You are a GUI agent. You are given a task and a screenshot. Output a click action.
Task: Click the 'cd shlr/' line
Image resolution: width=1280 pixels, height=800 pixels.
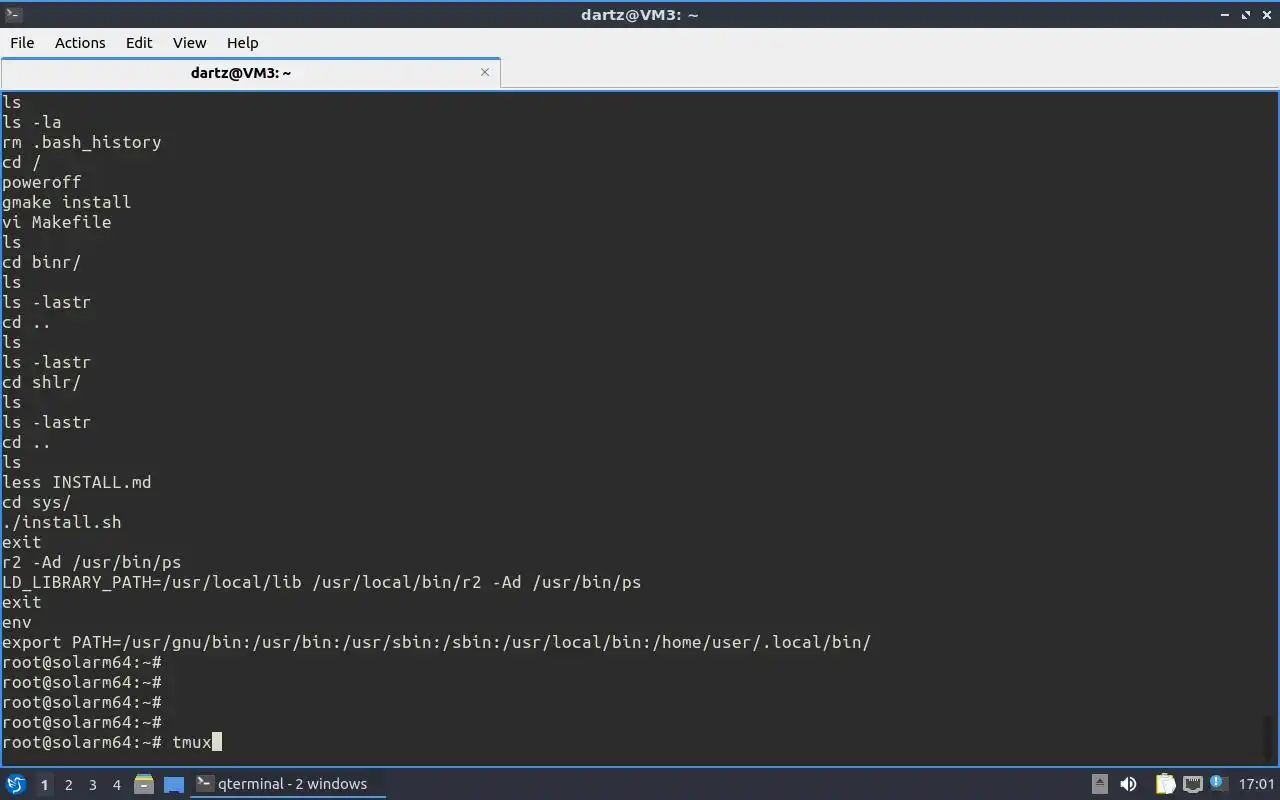[x=41, y=382]
